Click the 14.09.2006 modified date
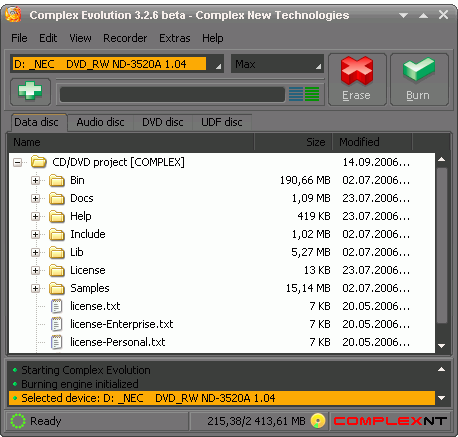The width and height of the screenshot is (458, 437). point(376,162)
